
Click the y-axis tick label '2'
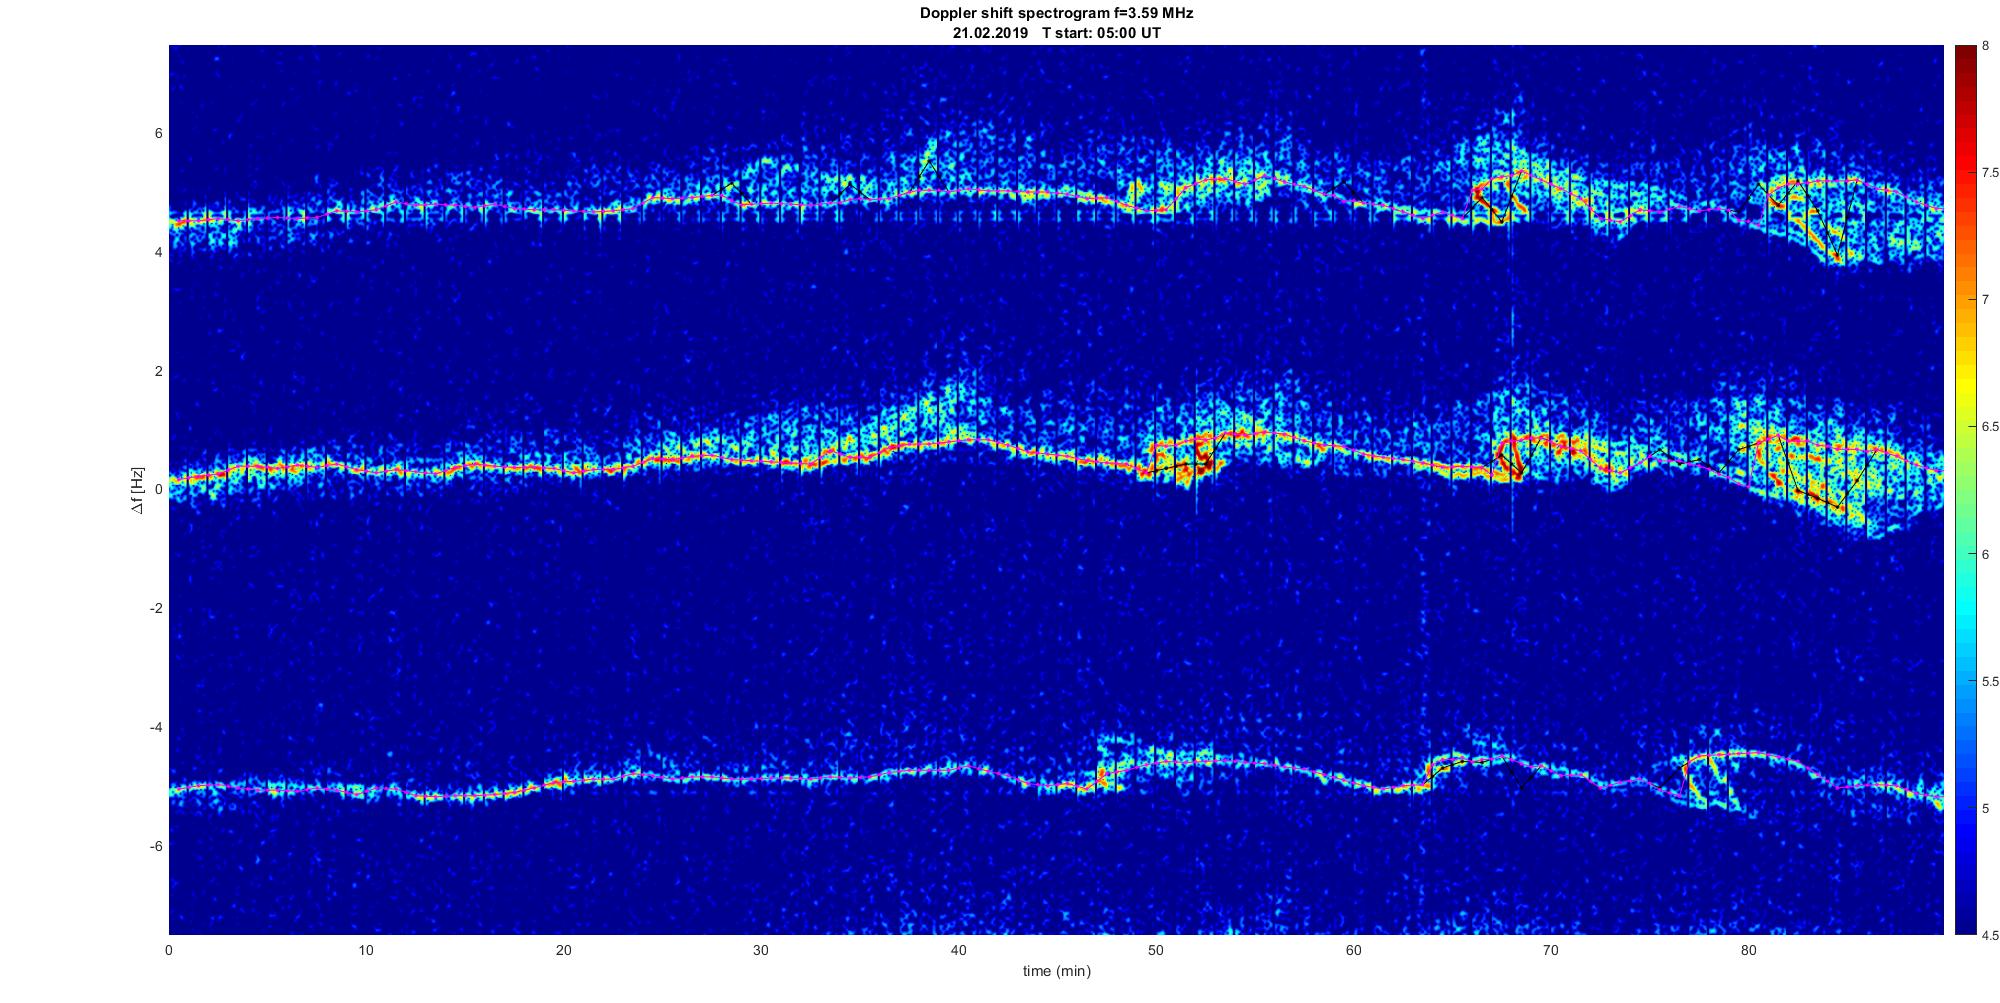click(158, 371)
